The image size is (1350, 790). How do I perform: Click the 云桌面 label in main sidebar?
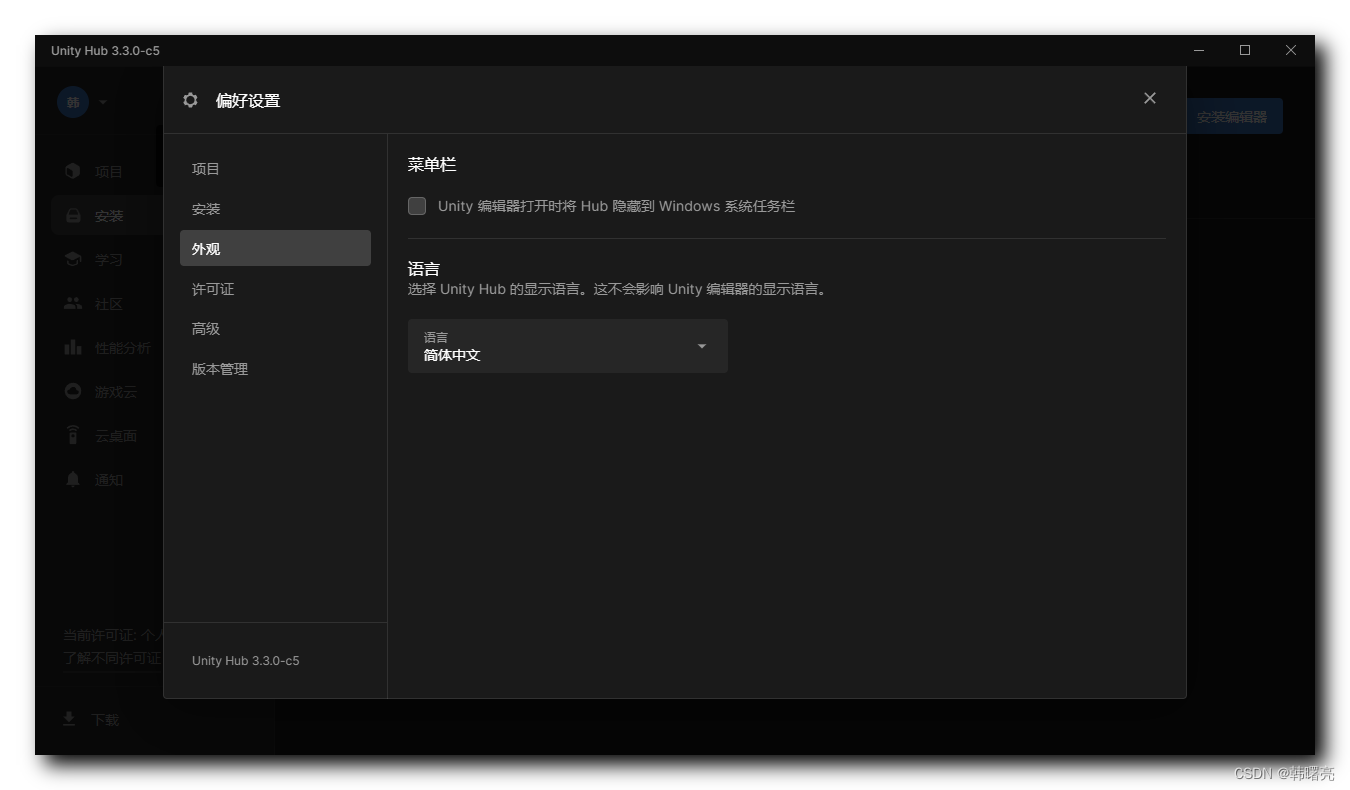pos(116,436)
